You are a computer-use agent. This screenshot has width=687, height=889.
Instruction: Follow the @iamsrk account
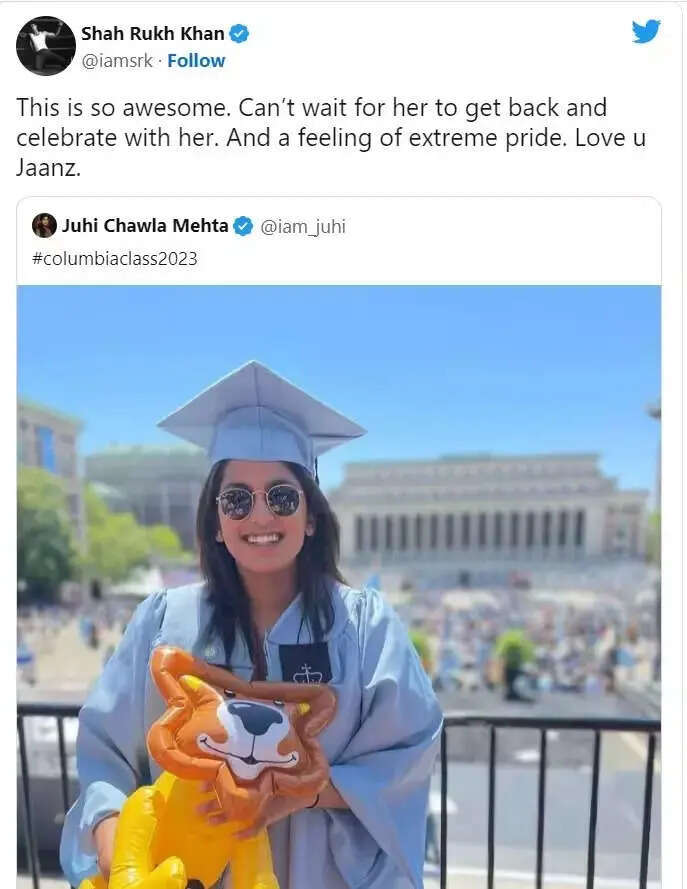(196, 61)
